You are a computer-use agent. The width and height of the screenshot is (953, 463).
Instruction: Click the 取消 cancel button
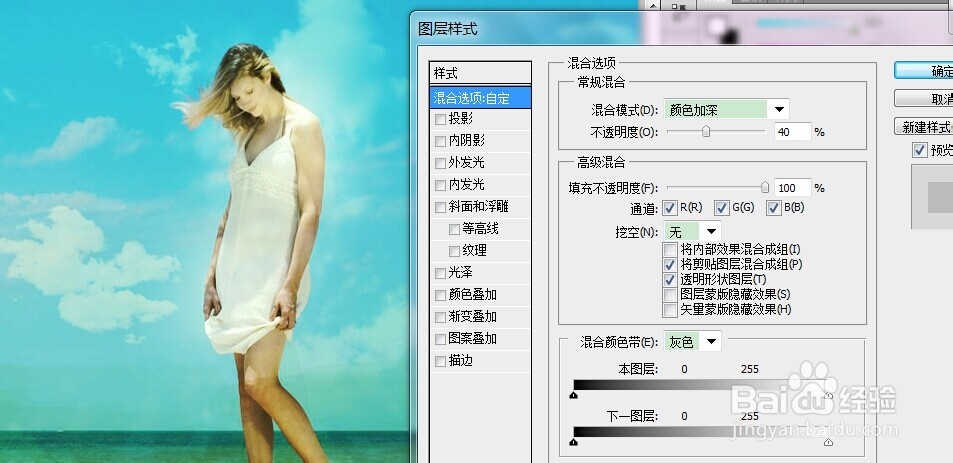click(x=924, y=98)
